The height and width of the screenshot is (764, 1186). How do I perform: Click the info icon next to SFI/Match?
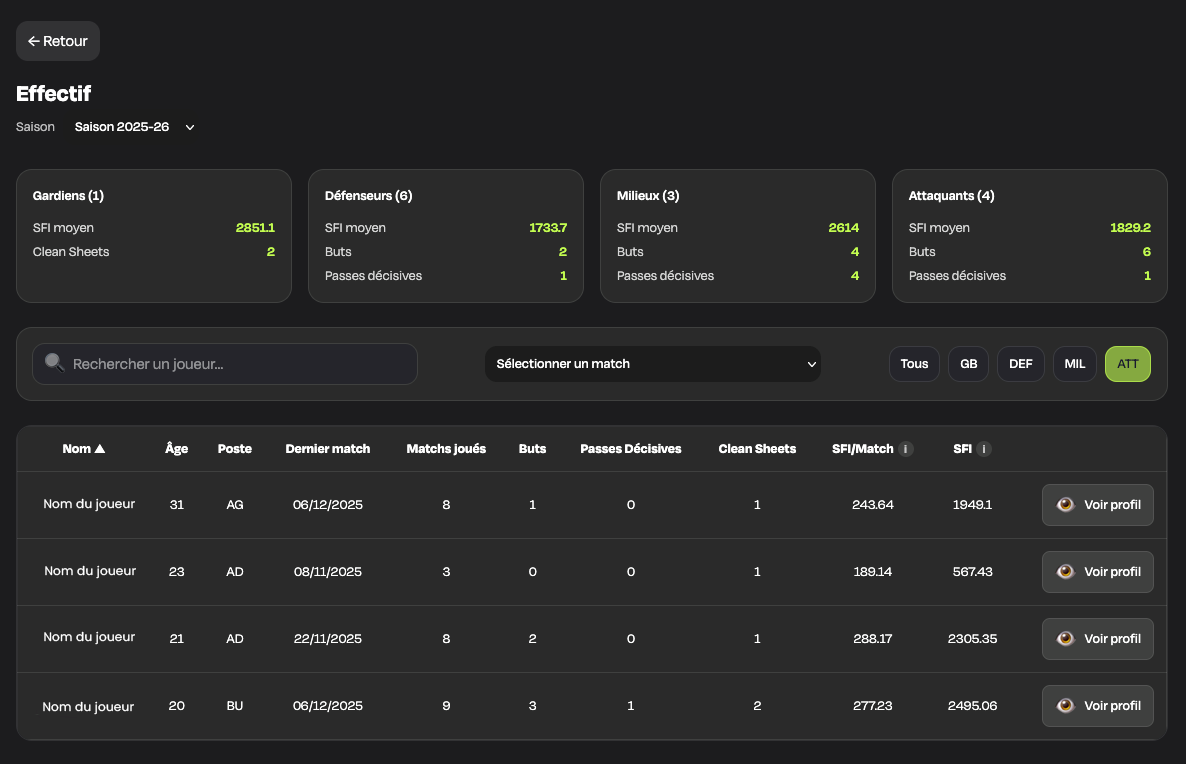(906, 449)
